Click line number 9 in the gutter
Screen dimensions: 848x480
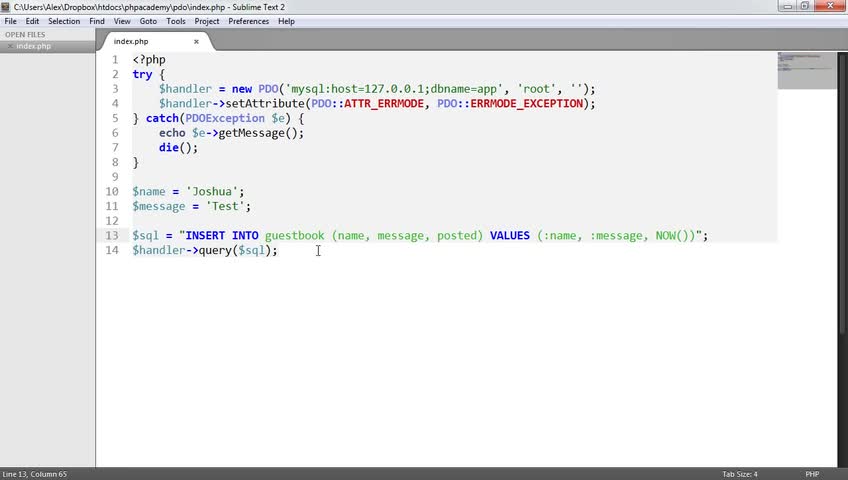tap(115, 177)
